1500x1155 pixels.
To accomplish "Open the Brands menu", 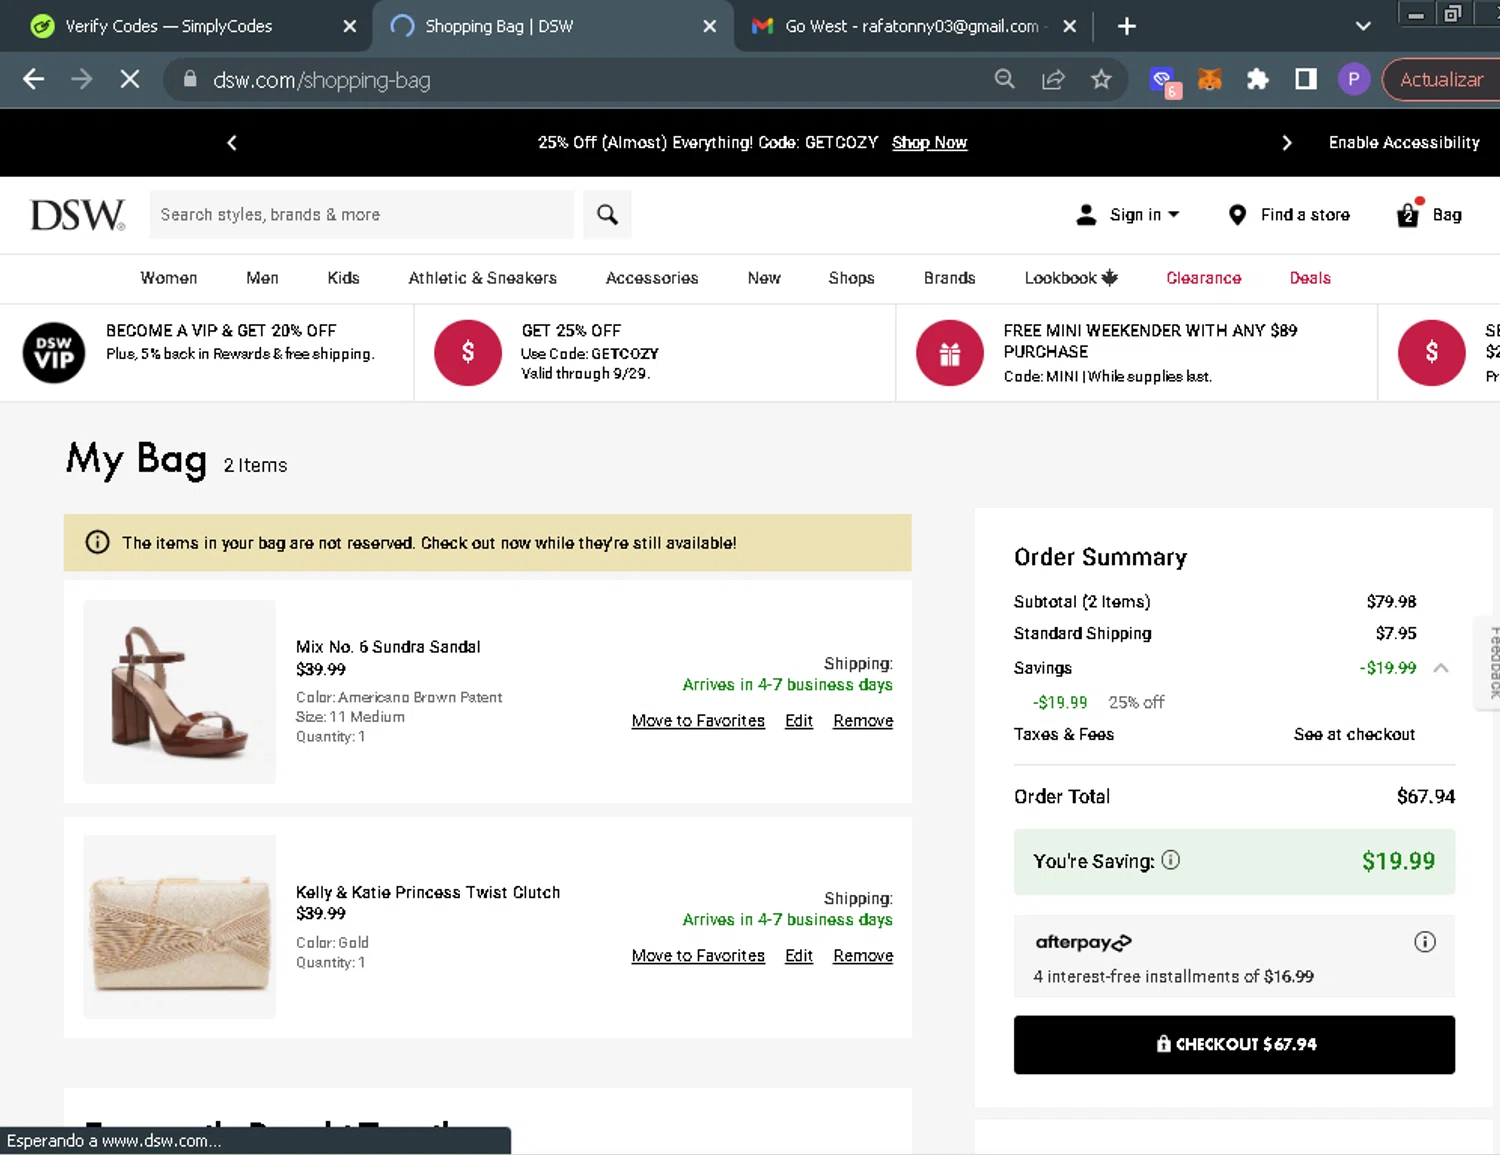I will click(x=950, y=278).
